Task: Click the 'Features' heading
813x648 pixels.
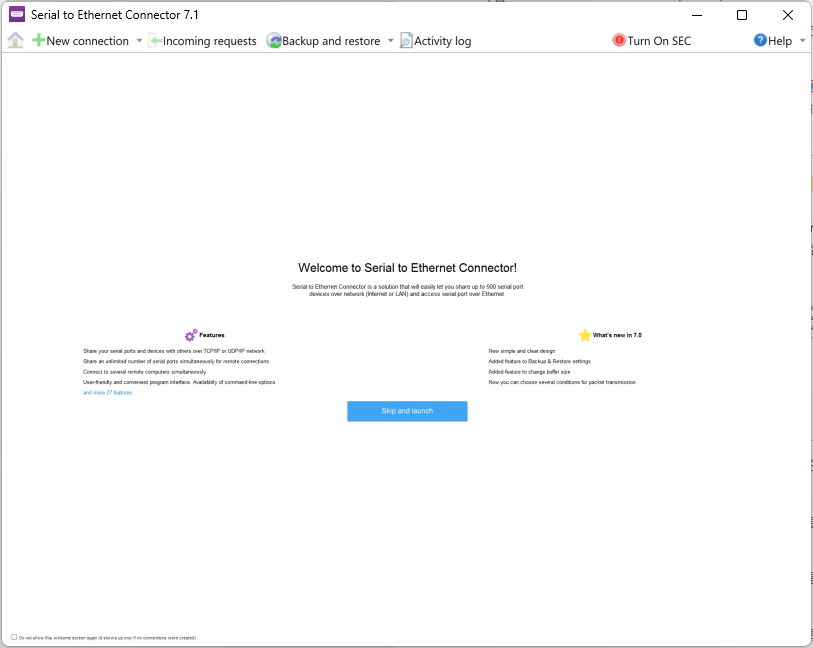Action: point(212,335)
